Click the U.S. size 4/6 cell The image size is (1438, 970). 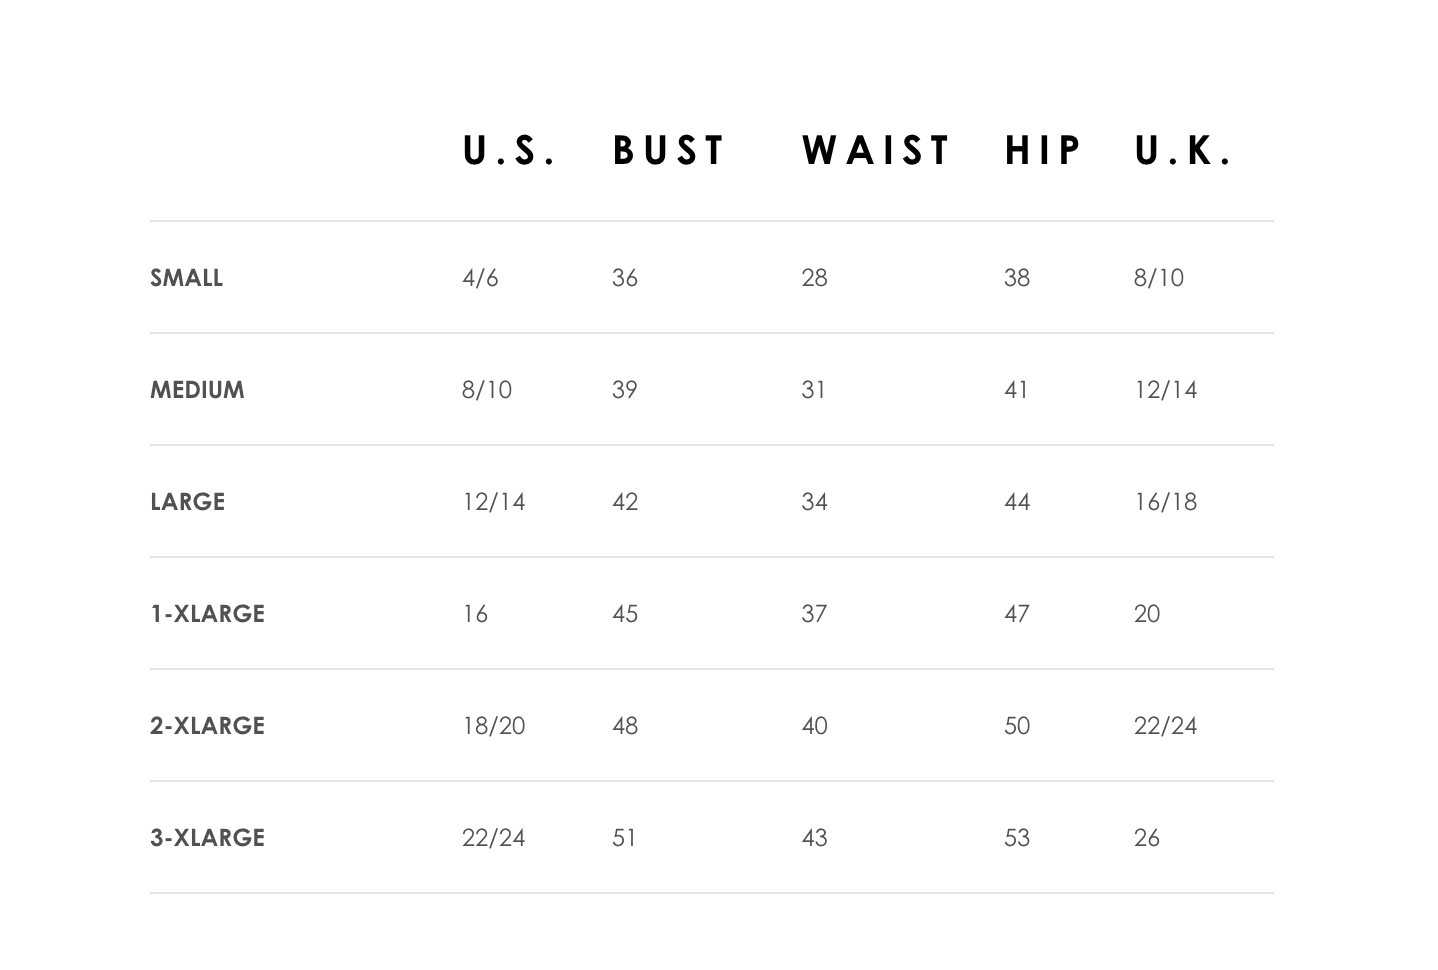click(480, 278)
